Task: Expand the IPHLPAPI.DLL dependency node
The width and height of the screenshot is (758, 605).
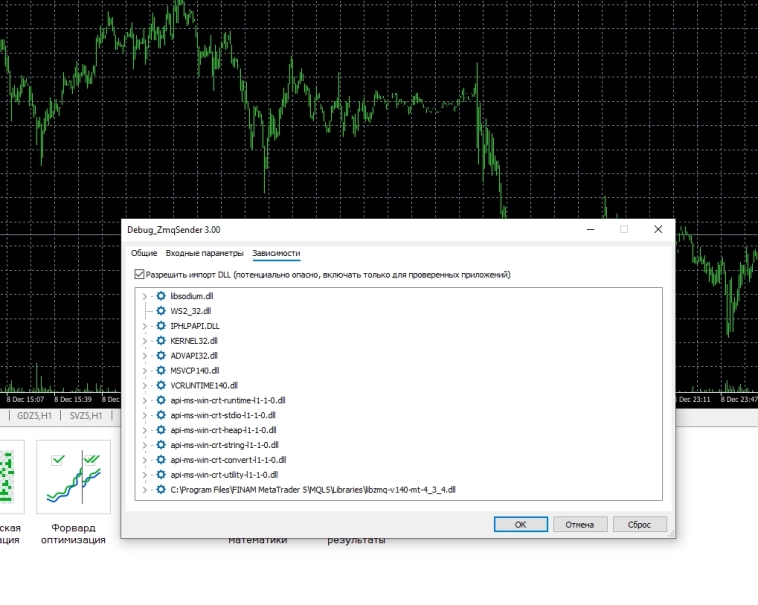Action: point(145,326)
